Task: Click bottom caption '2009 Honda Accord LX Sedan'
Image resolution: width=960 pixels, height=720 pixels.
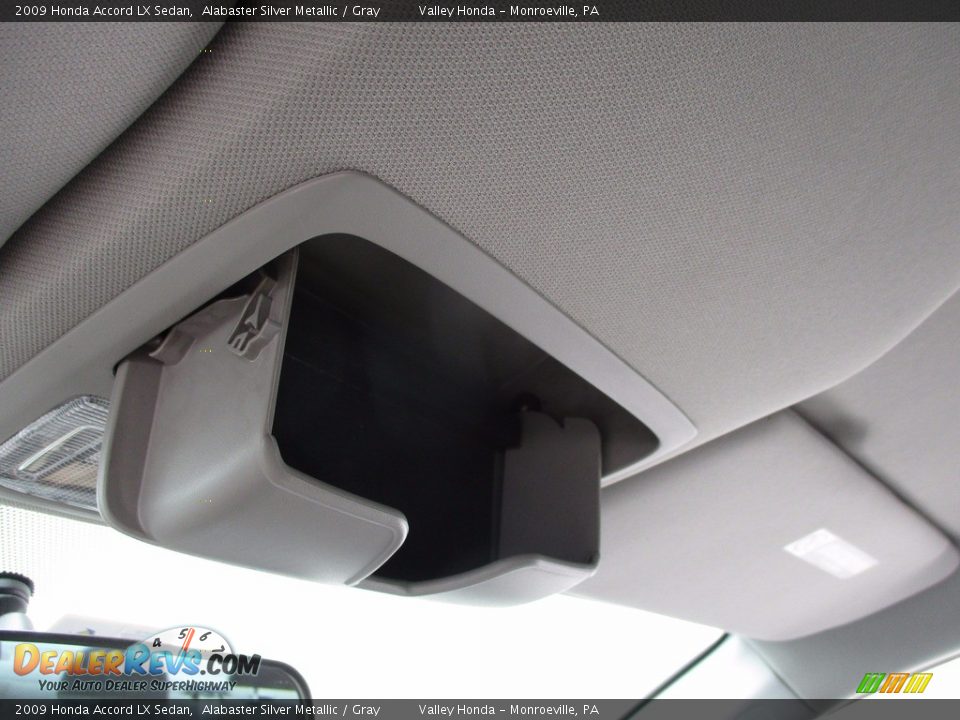Action: pos(98,710)
